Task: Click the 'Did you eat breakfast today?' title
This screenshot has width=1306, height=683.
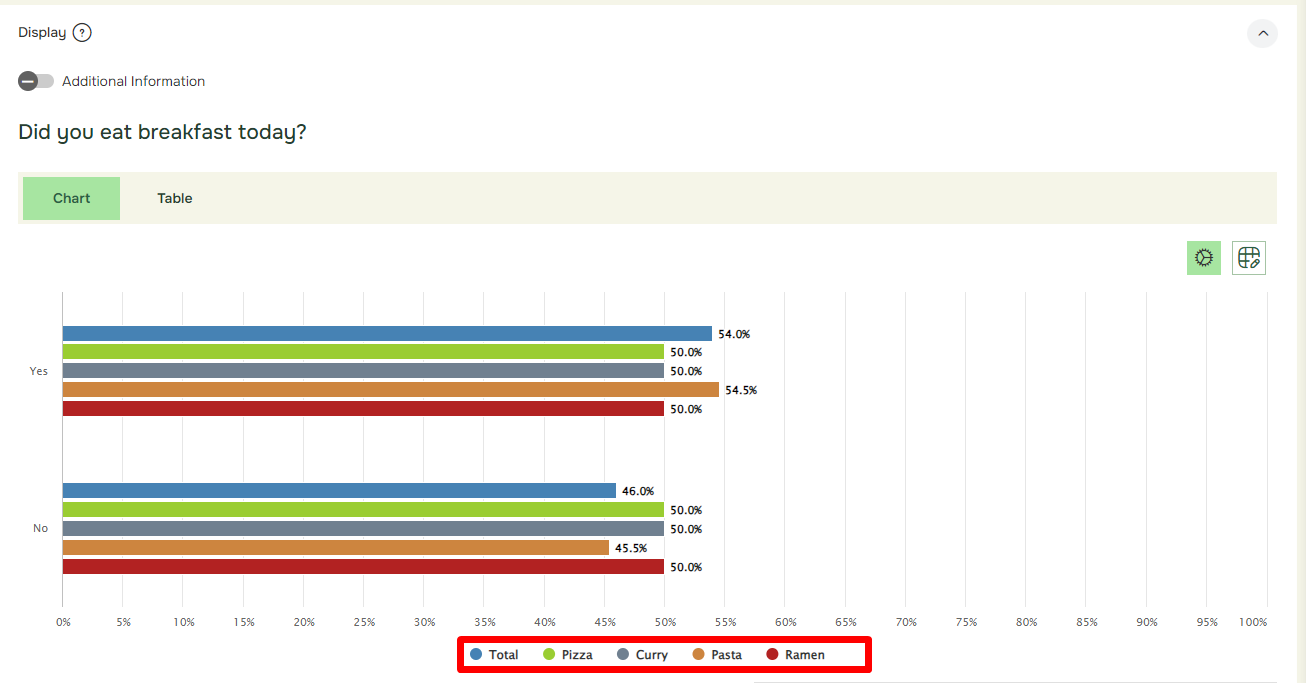Action: coord(162,132)
